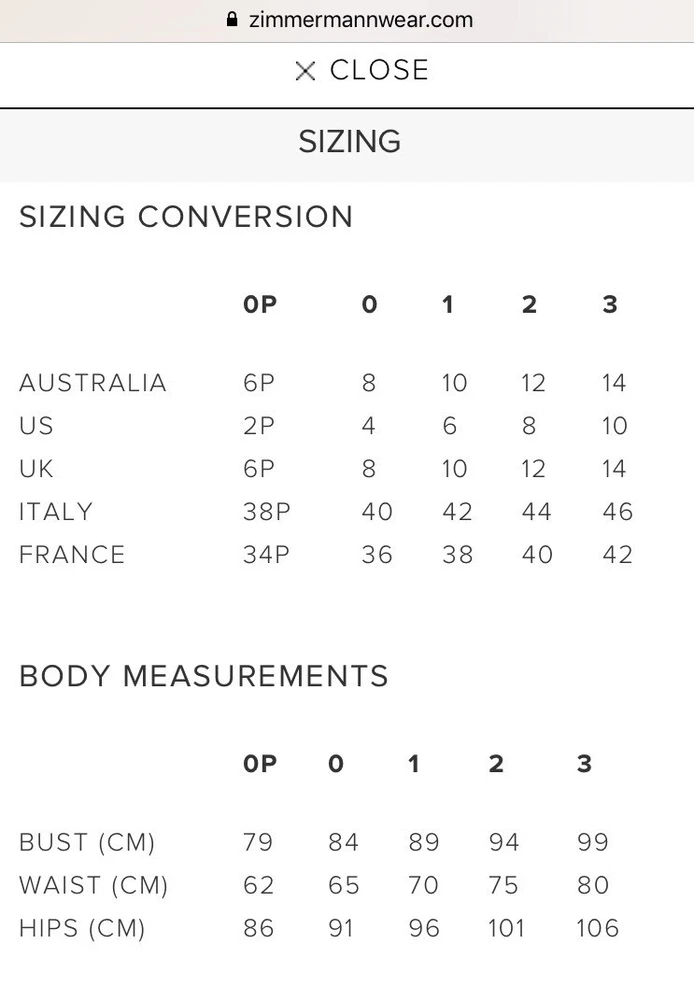Select the HIPS (CM) row label
694x1000 pixels.
(x=82, y=929)
